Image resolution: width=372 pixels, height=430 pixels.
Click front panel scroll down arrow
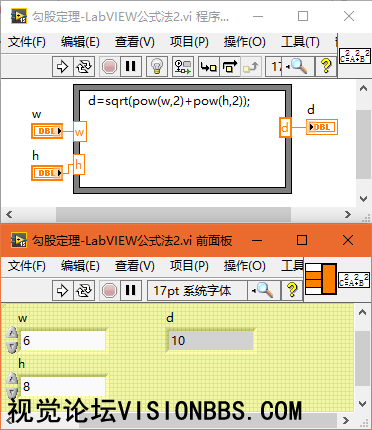coord(362,404)
